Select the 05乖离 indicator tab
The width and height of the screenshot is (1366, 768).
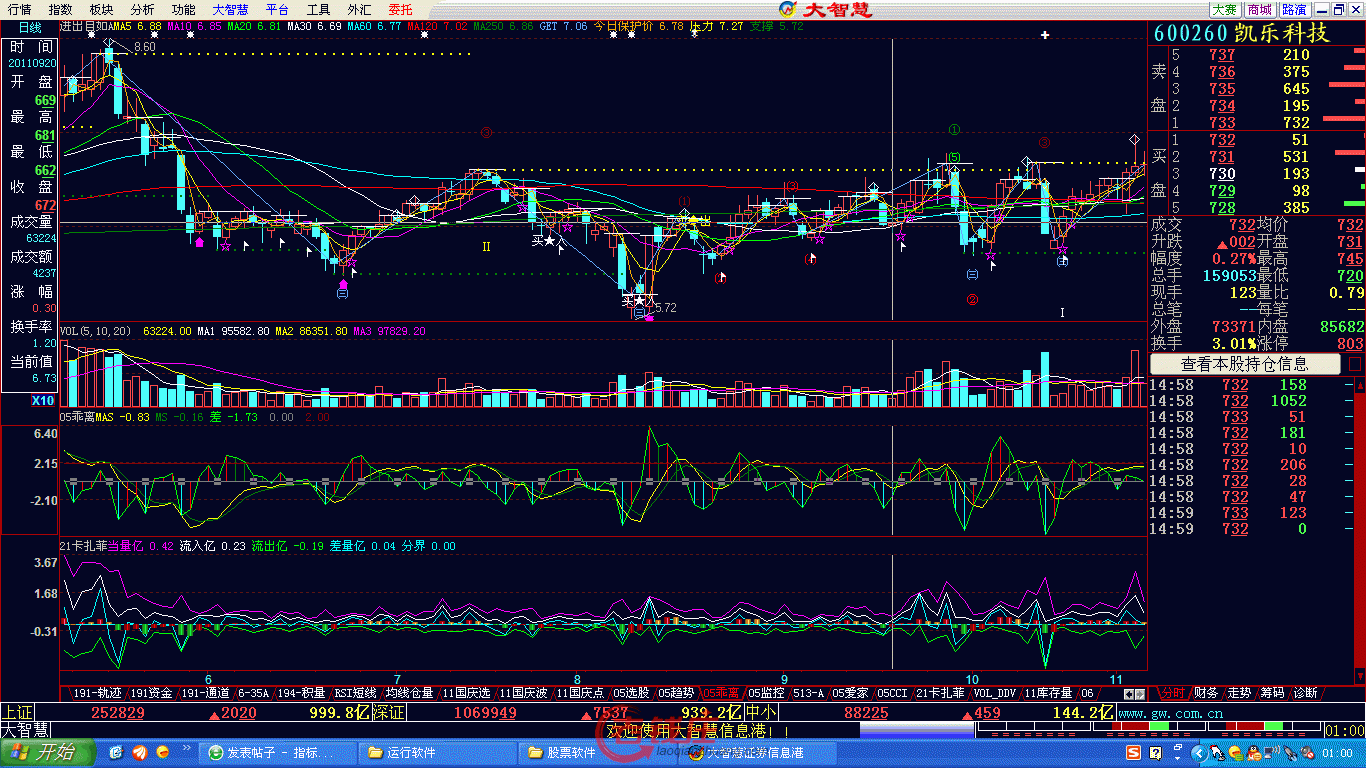721,692
